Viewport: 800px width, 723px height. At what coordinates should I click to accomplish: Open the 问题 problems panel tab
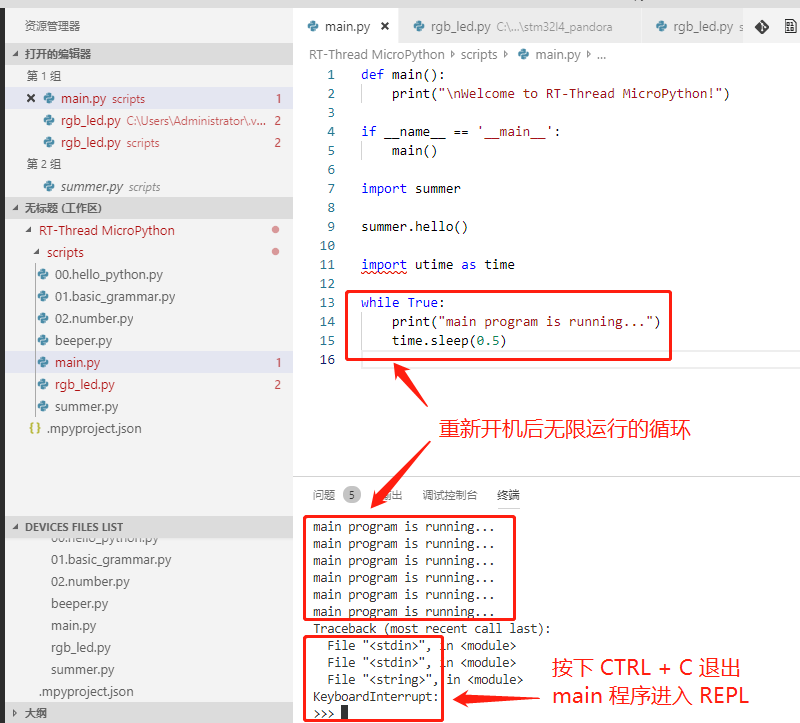324,495
